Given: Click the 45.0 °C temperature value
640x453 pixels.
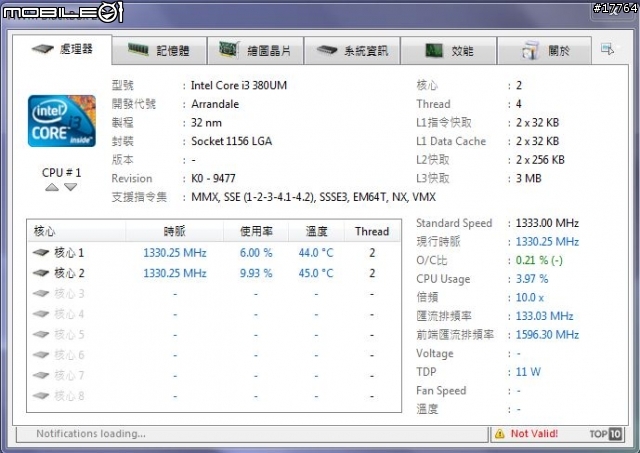Looking at the screenshot, I should (316, 273).
